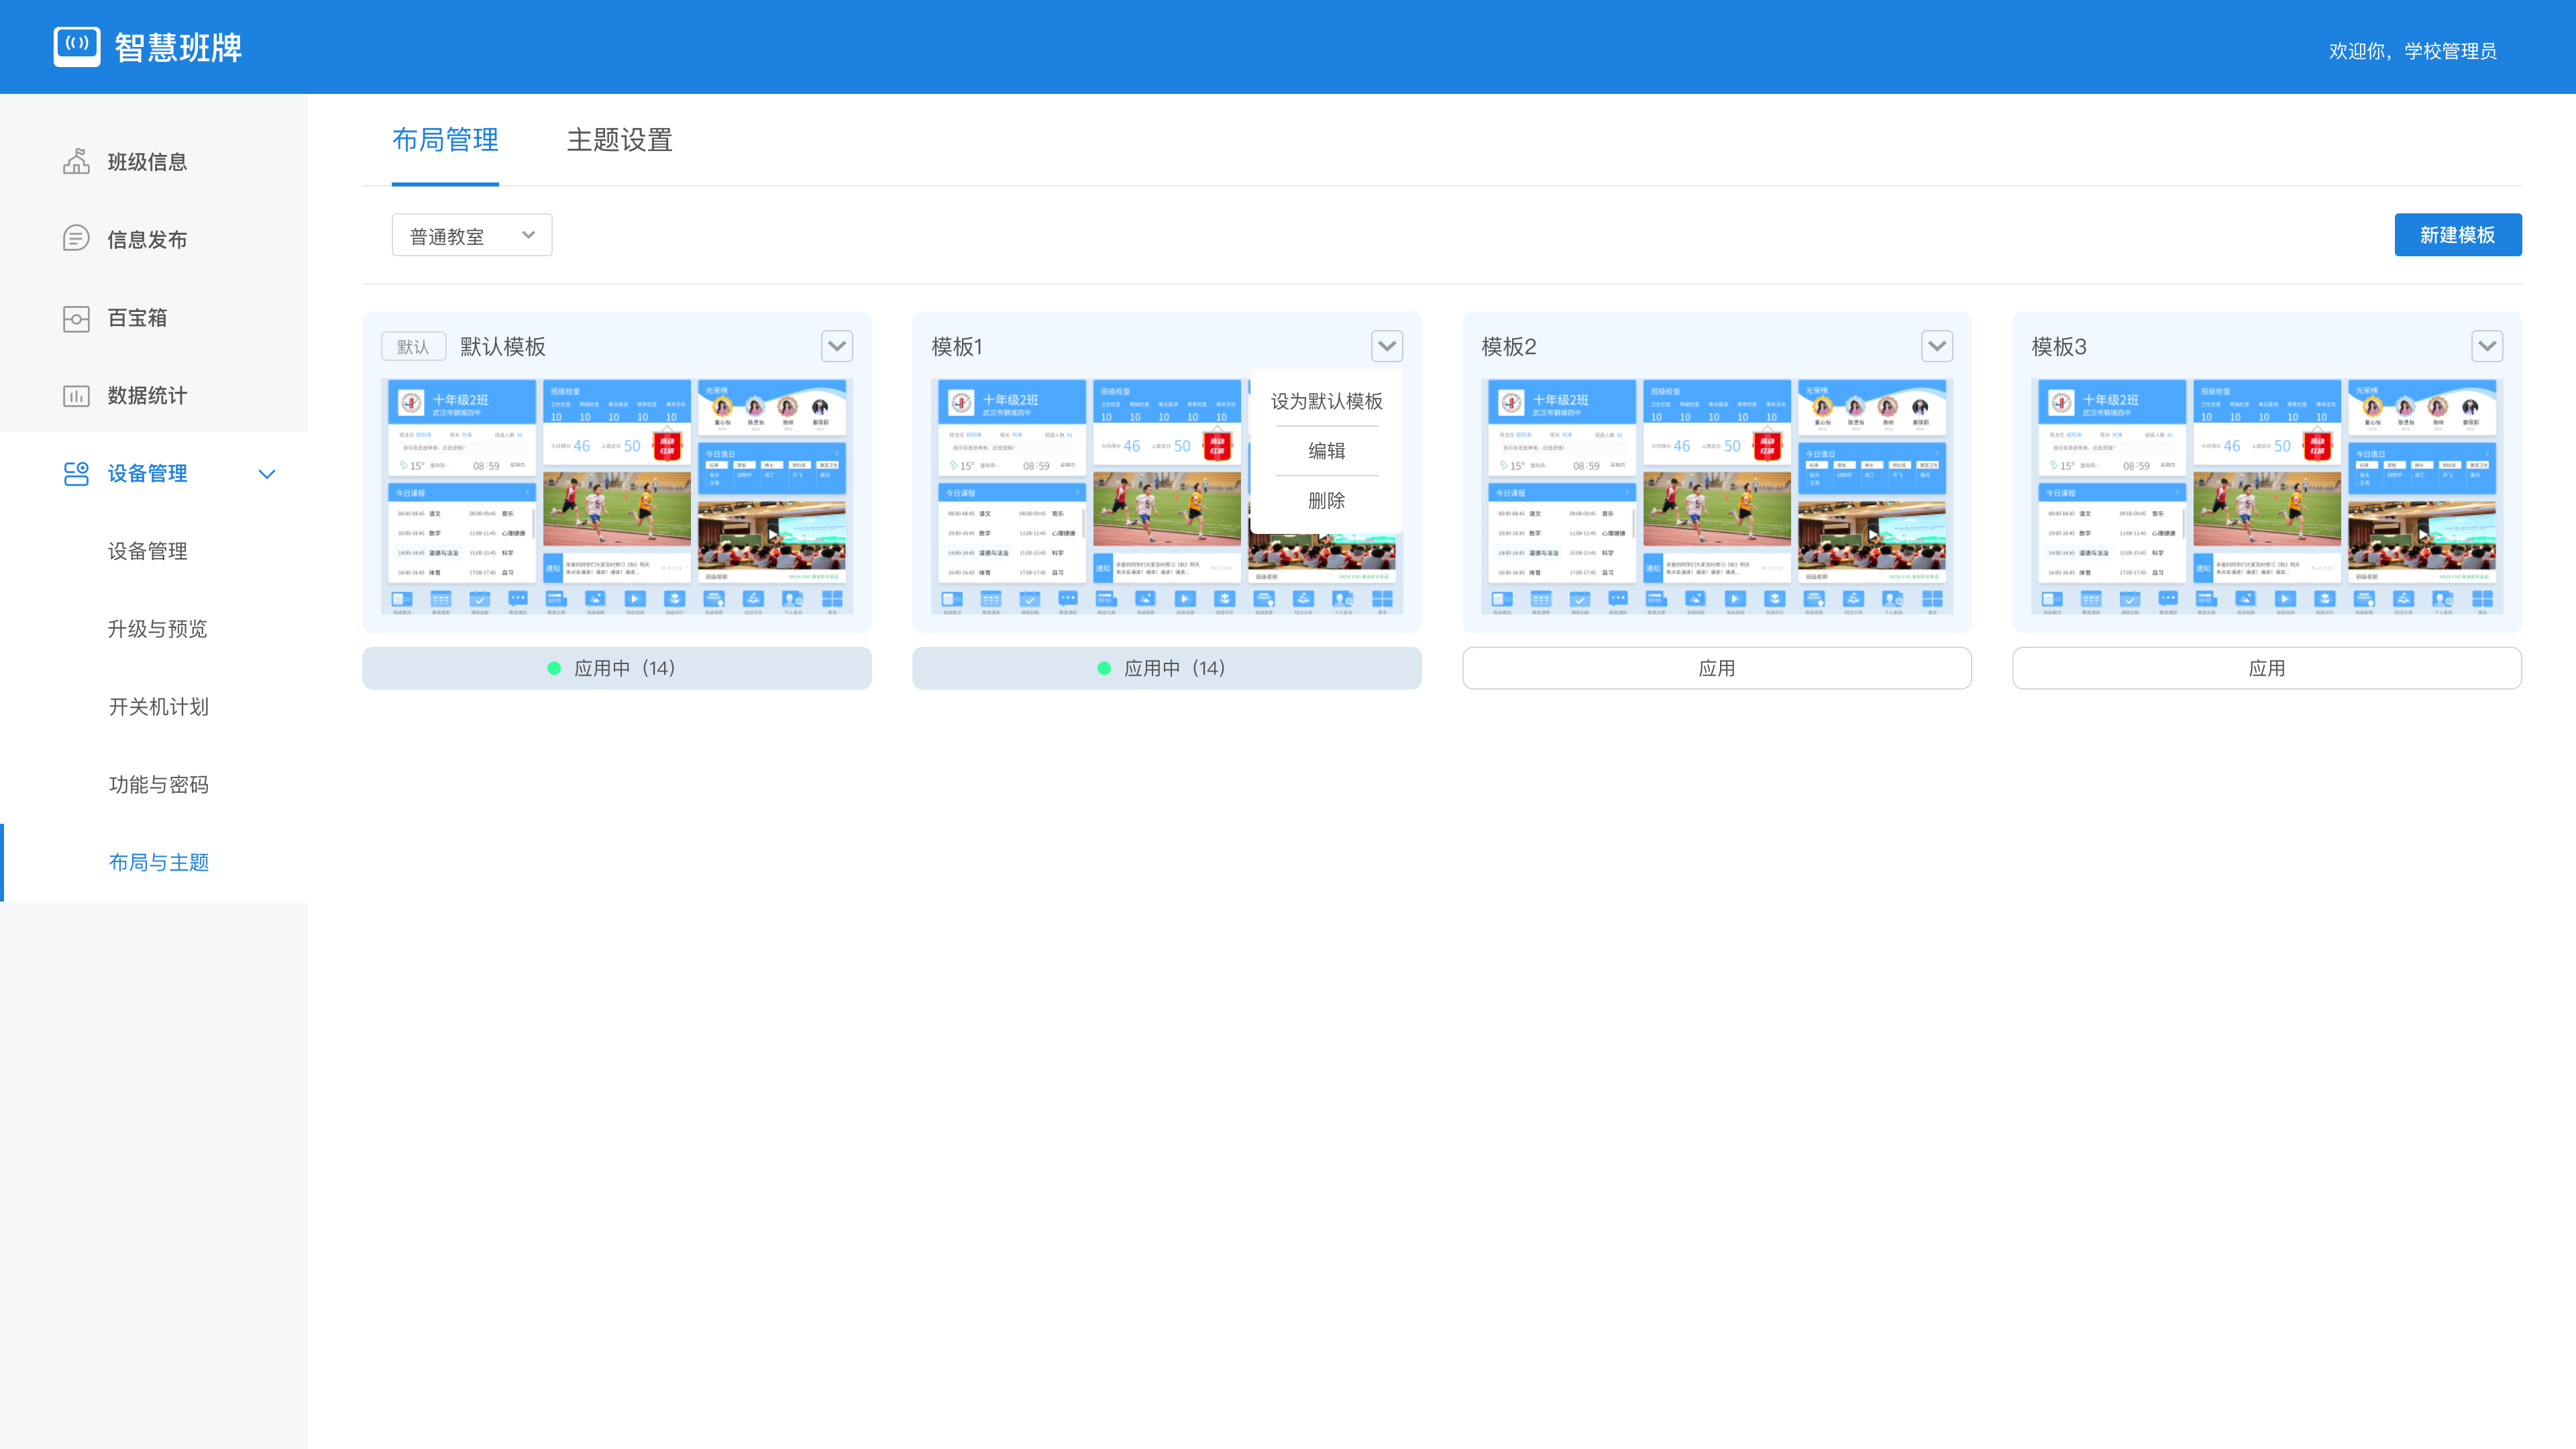Screen dimensions: 2576x1449
Task: Switch to the 主题设置 tab
Action: click(x=619, y=140)
